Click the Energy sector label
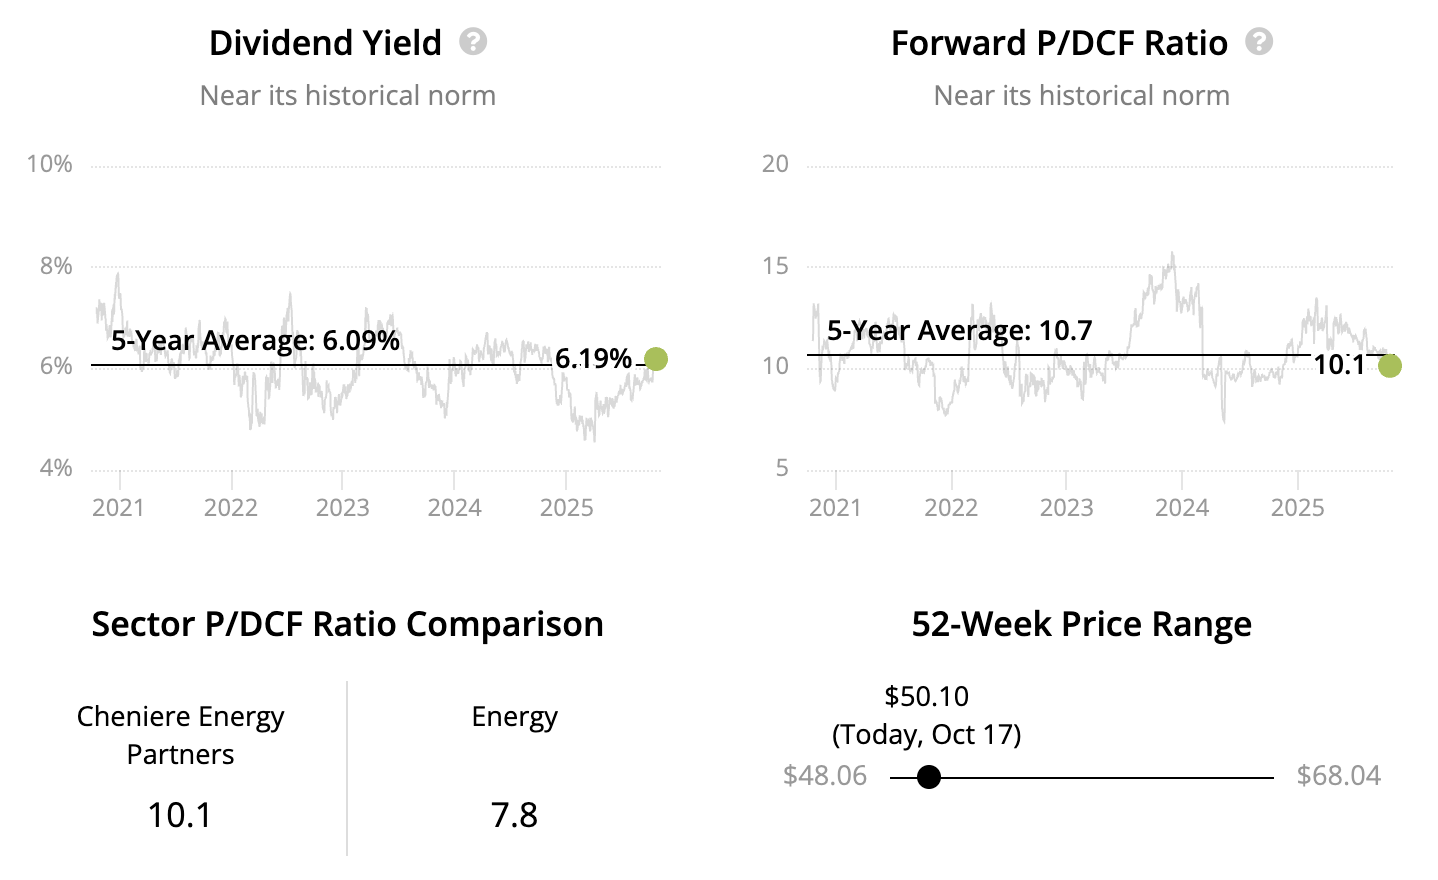1438x880 pixels. [514, 717]
